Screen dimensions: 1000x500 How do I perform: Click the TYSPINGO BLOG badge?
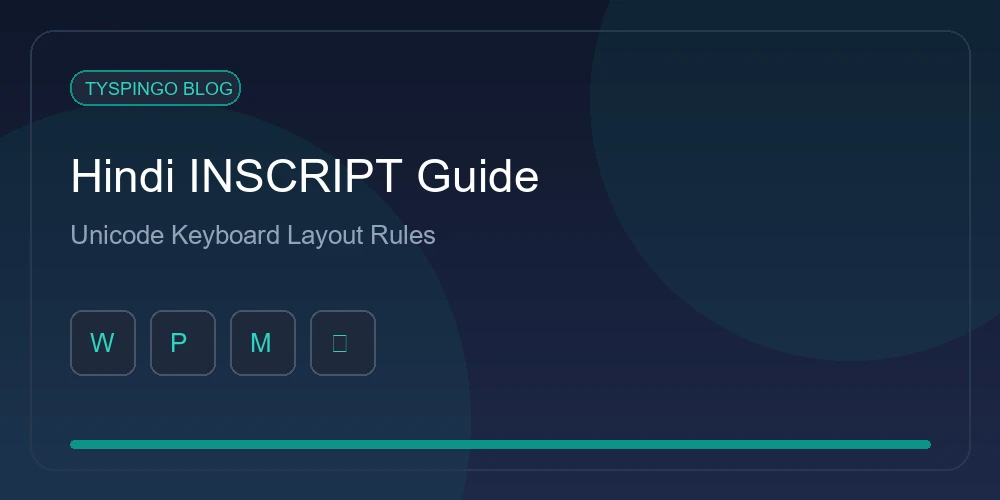pos(155,88)
